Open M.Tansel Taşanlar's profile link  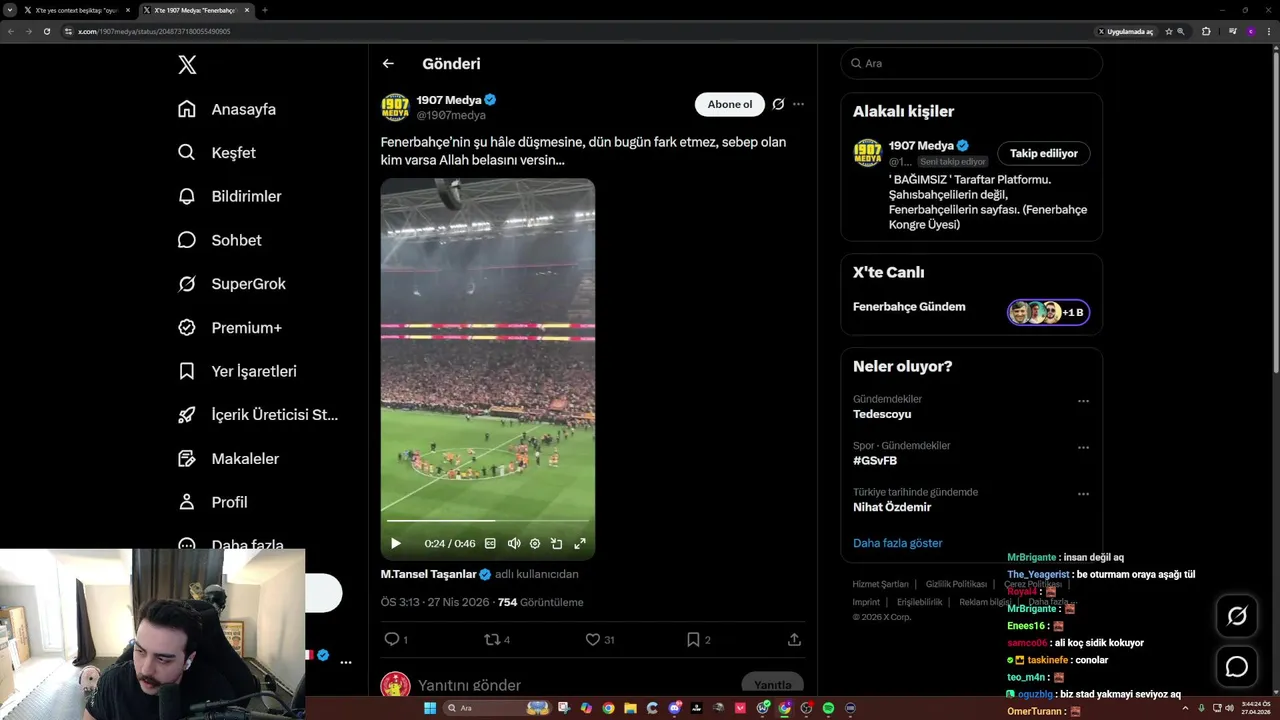pos(428,574)
